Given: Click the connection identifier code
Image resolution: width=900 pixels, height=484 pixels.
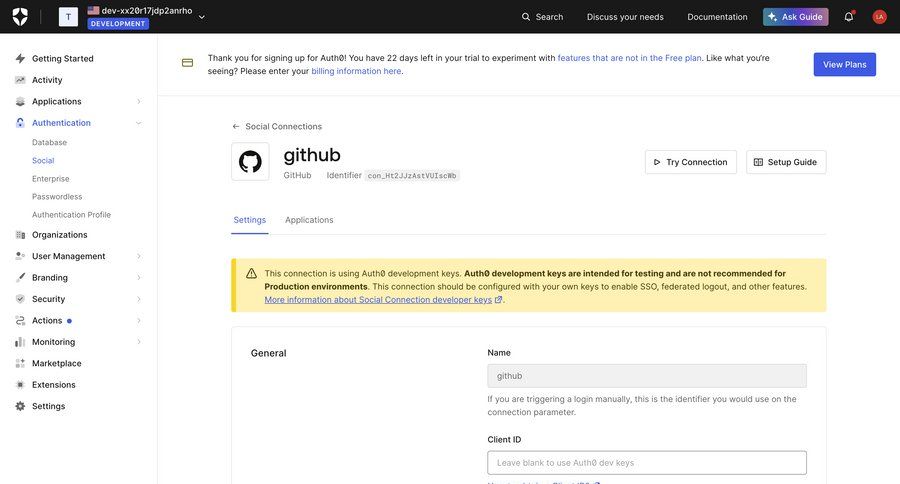Looking at the screenshot, I should [412, 176].
